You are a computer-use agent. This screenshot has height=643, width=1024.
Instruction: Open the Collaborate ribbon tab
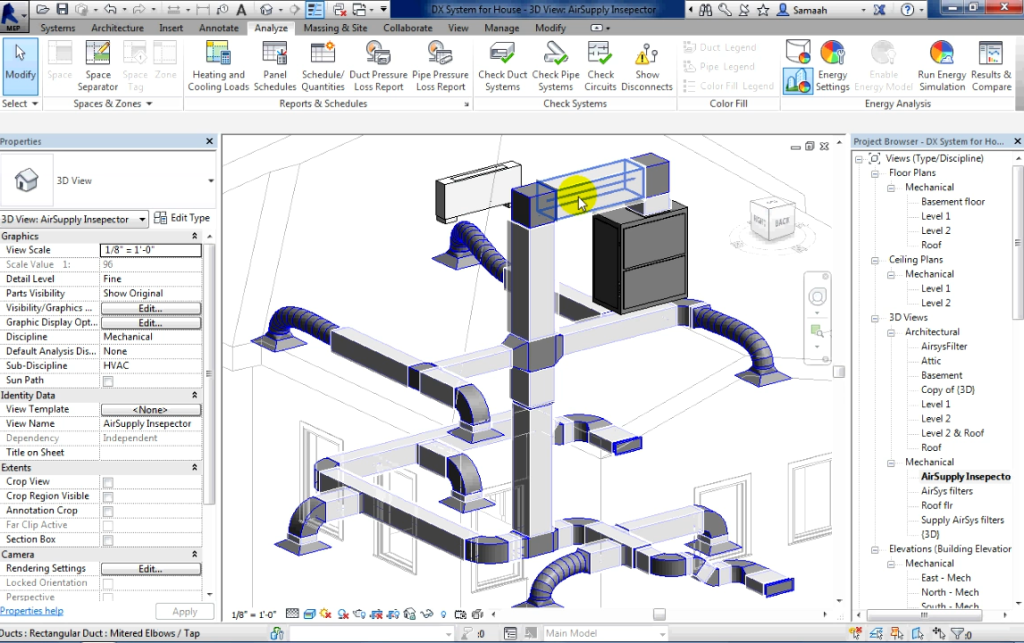[x=408, y=28]
